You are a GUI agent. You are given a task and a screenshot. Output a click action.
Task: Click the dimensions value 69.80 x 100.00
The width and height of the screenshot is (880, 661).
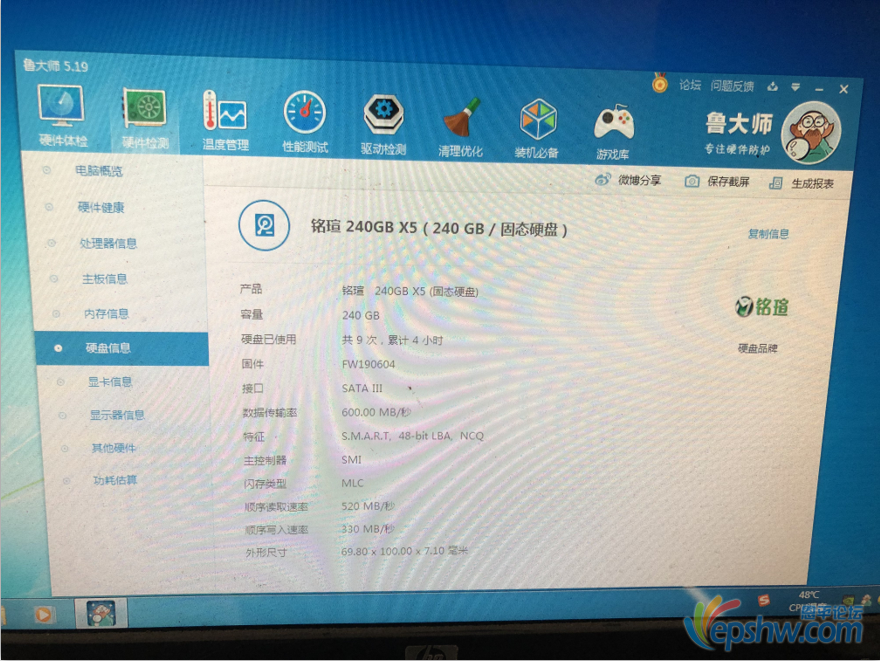coord(405,552)
